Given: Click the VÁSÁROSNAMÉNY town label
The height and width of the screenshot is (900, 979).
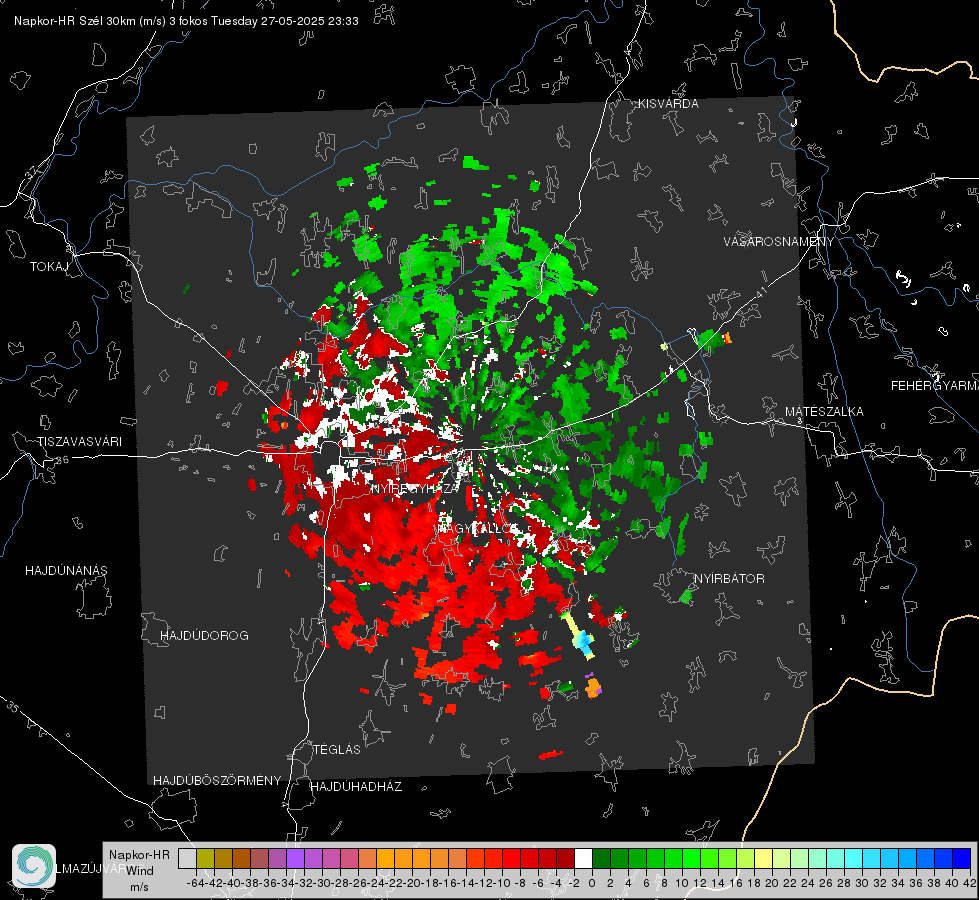Looking at the screenshot, I should point(779,242).
